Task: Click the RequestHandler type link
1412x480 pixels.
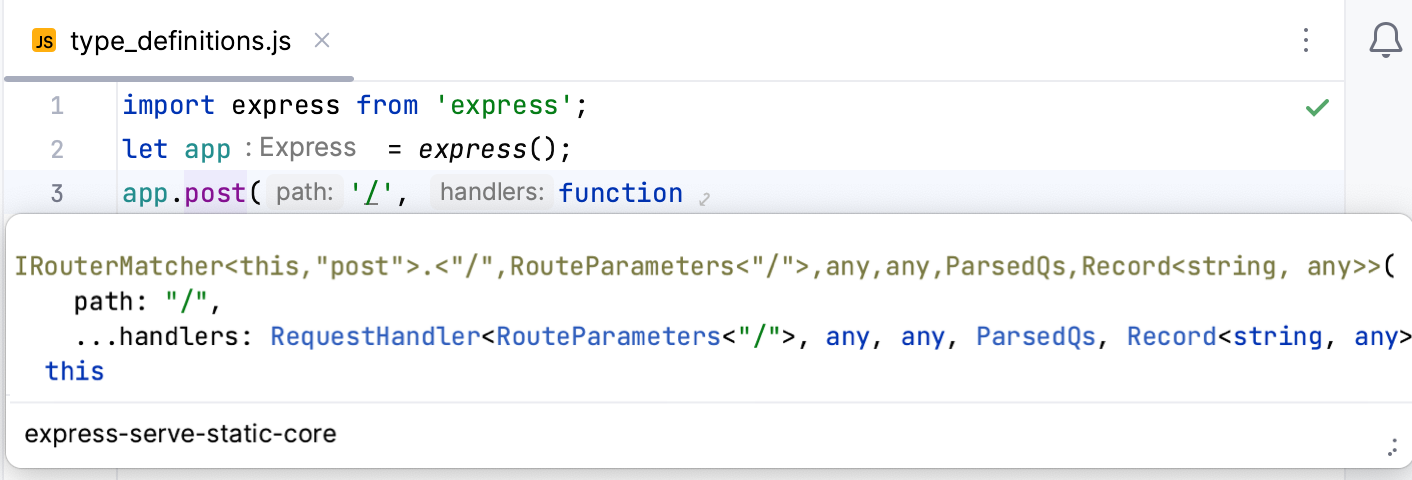Action: pyautogui.click(x=375, y=337)
